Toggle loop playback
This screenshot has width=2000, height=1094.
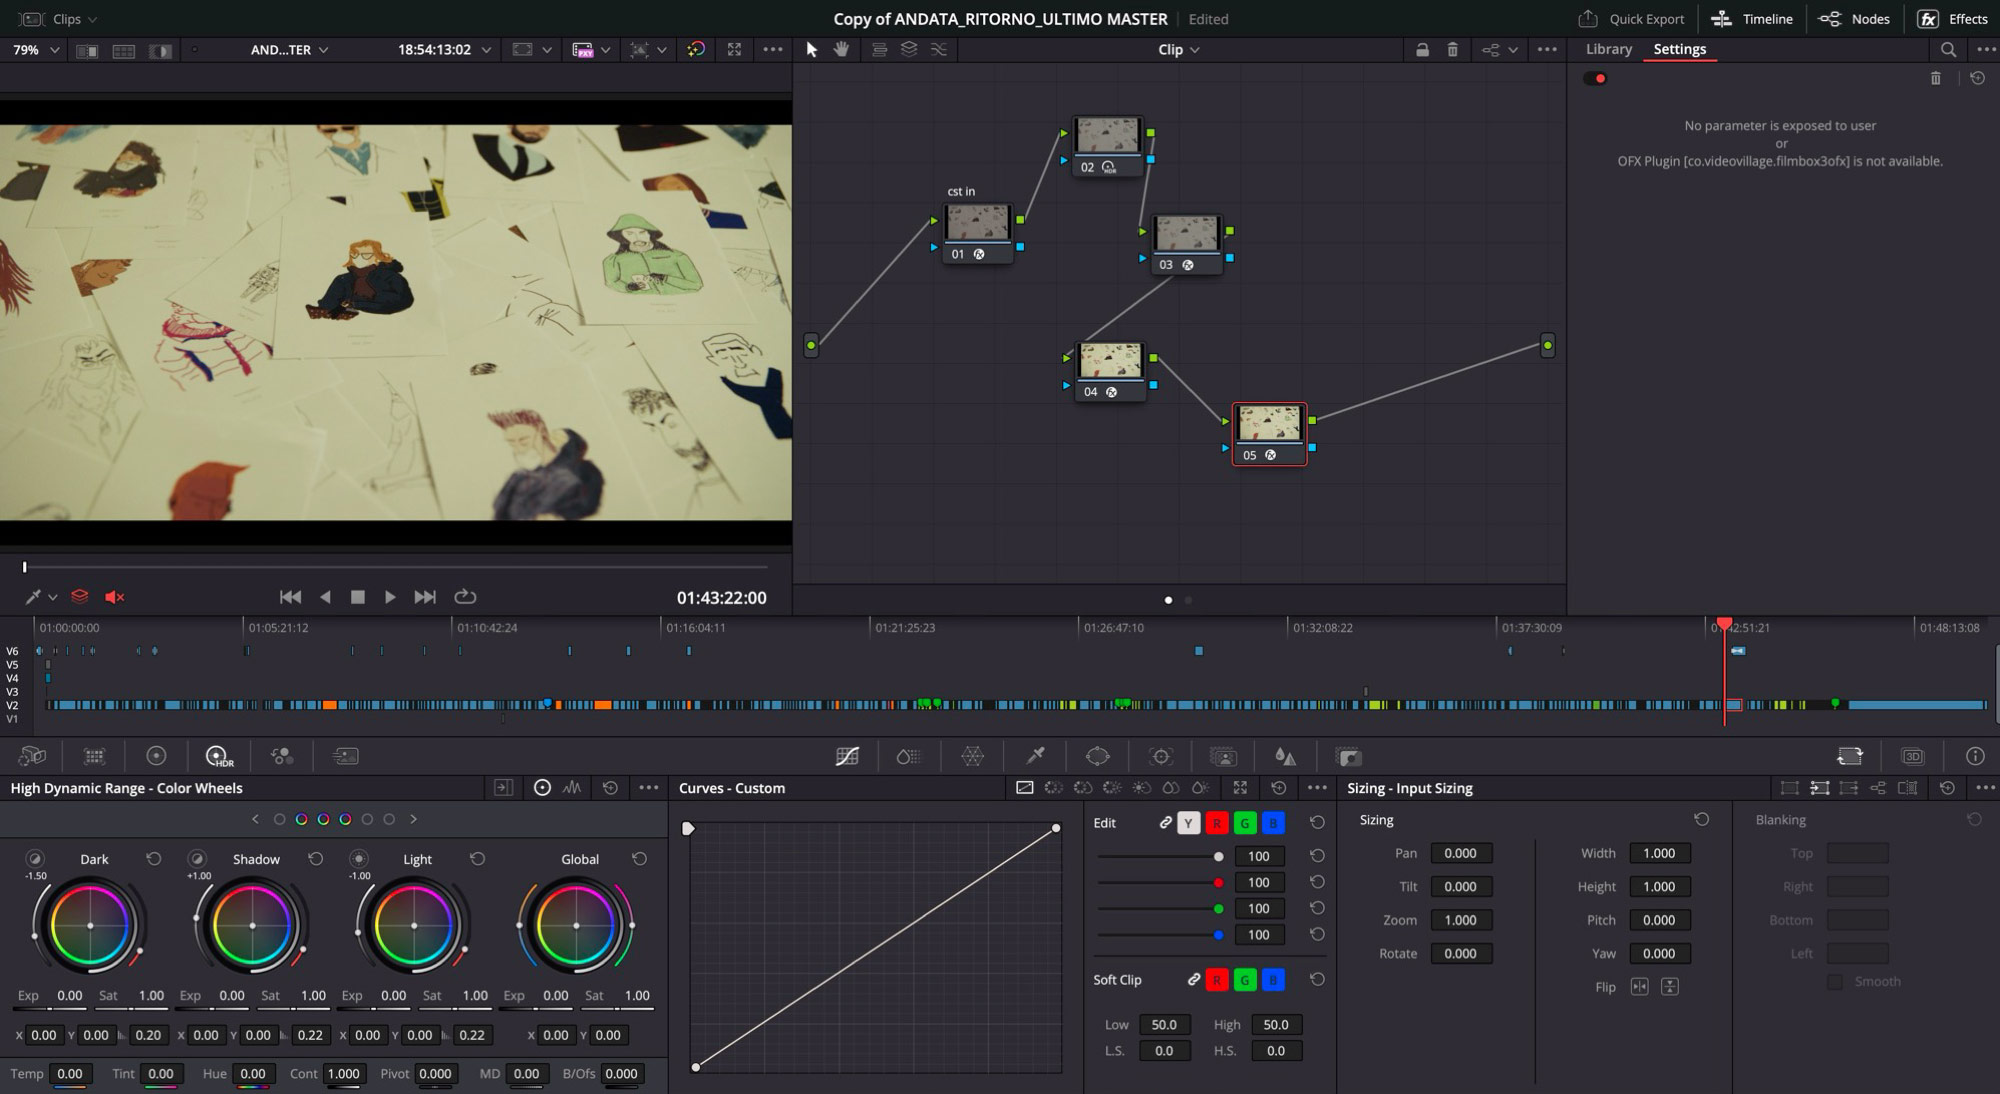(x=465, y=597)
